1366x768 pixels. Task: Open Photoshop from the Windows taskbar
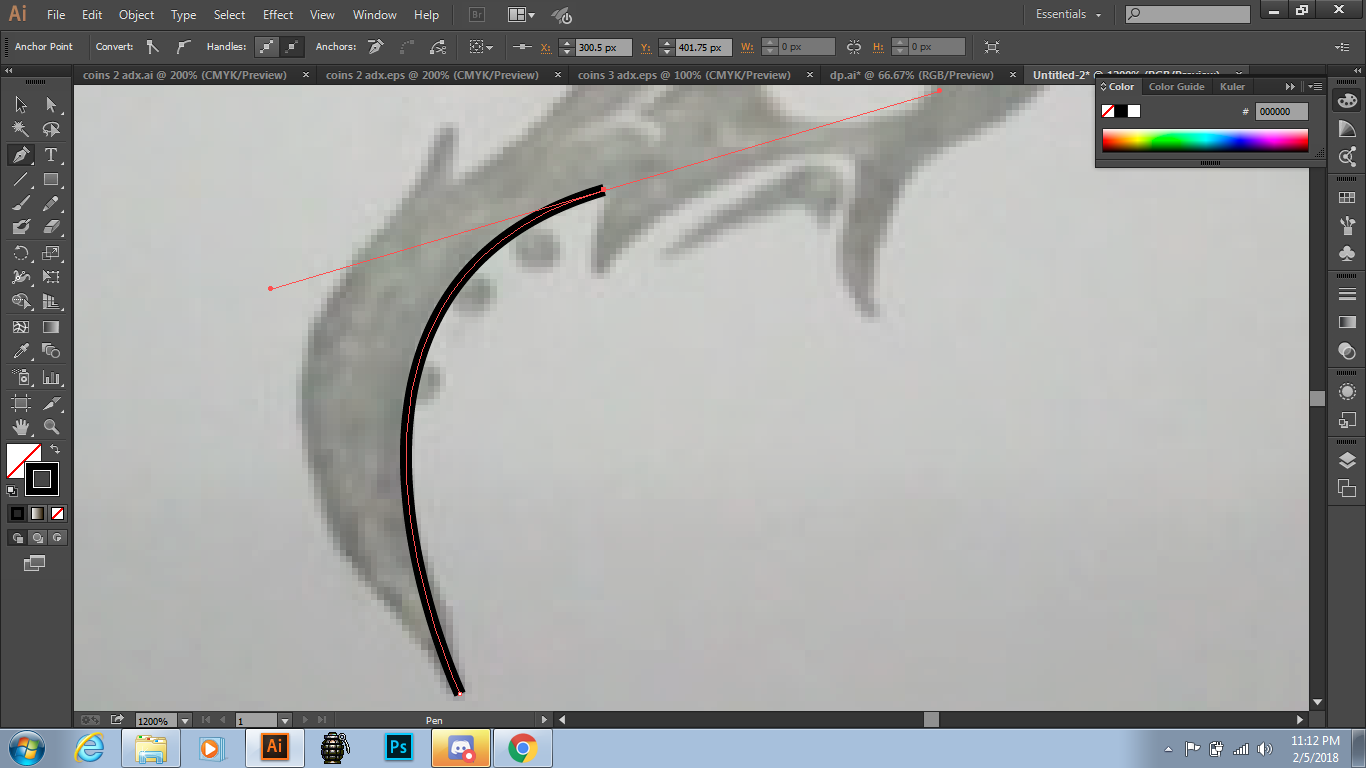pyautogui.click(x=398, y=747)
